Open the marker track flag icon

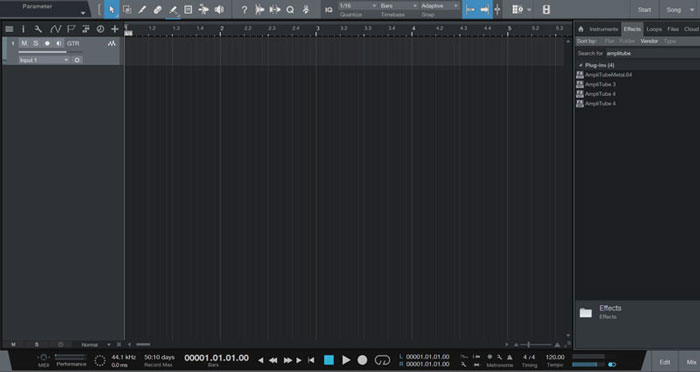click(71, 29)
